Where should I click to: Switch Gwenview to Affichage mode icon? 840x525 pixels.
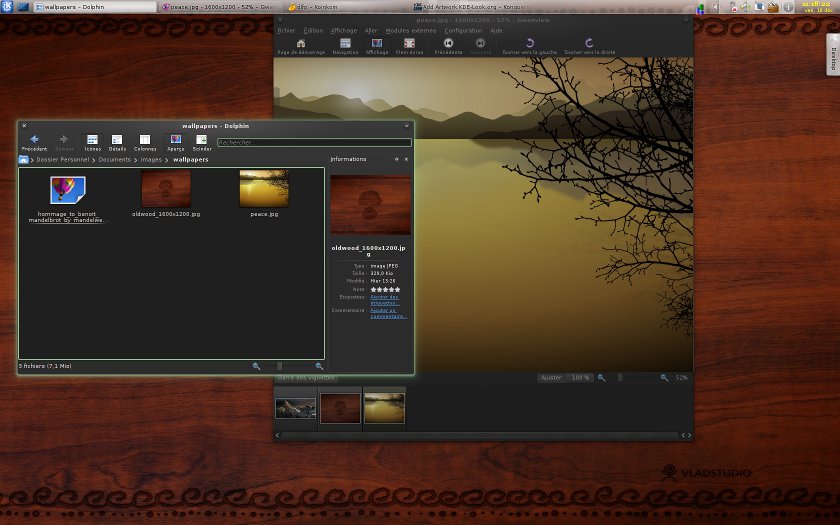(x=377, y=47)
